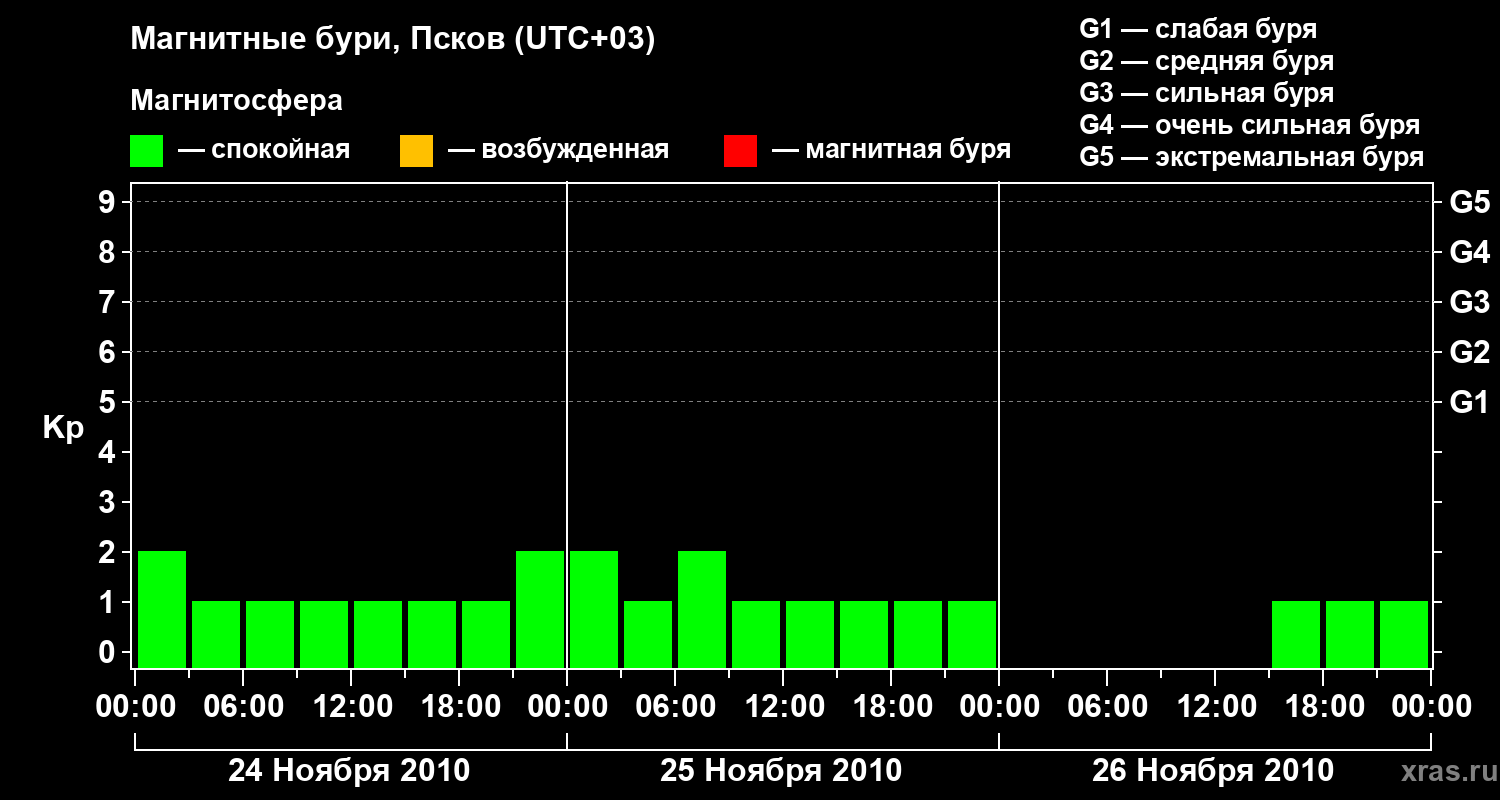Click the '12:00' tick label for 24 Ноября

point(351,707)
